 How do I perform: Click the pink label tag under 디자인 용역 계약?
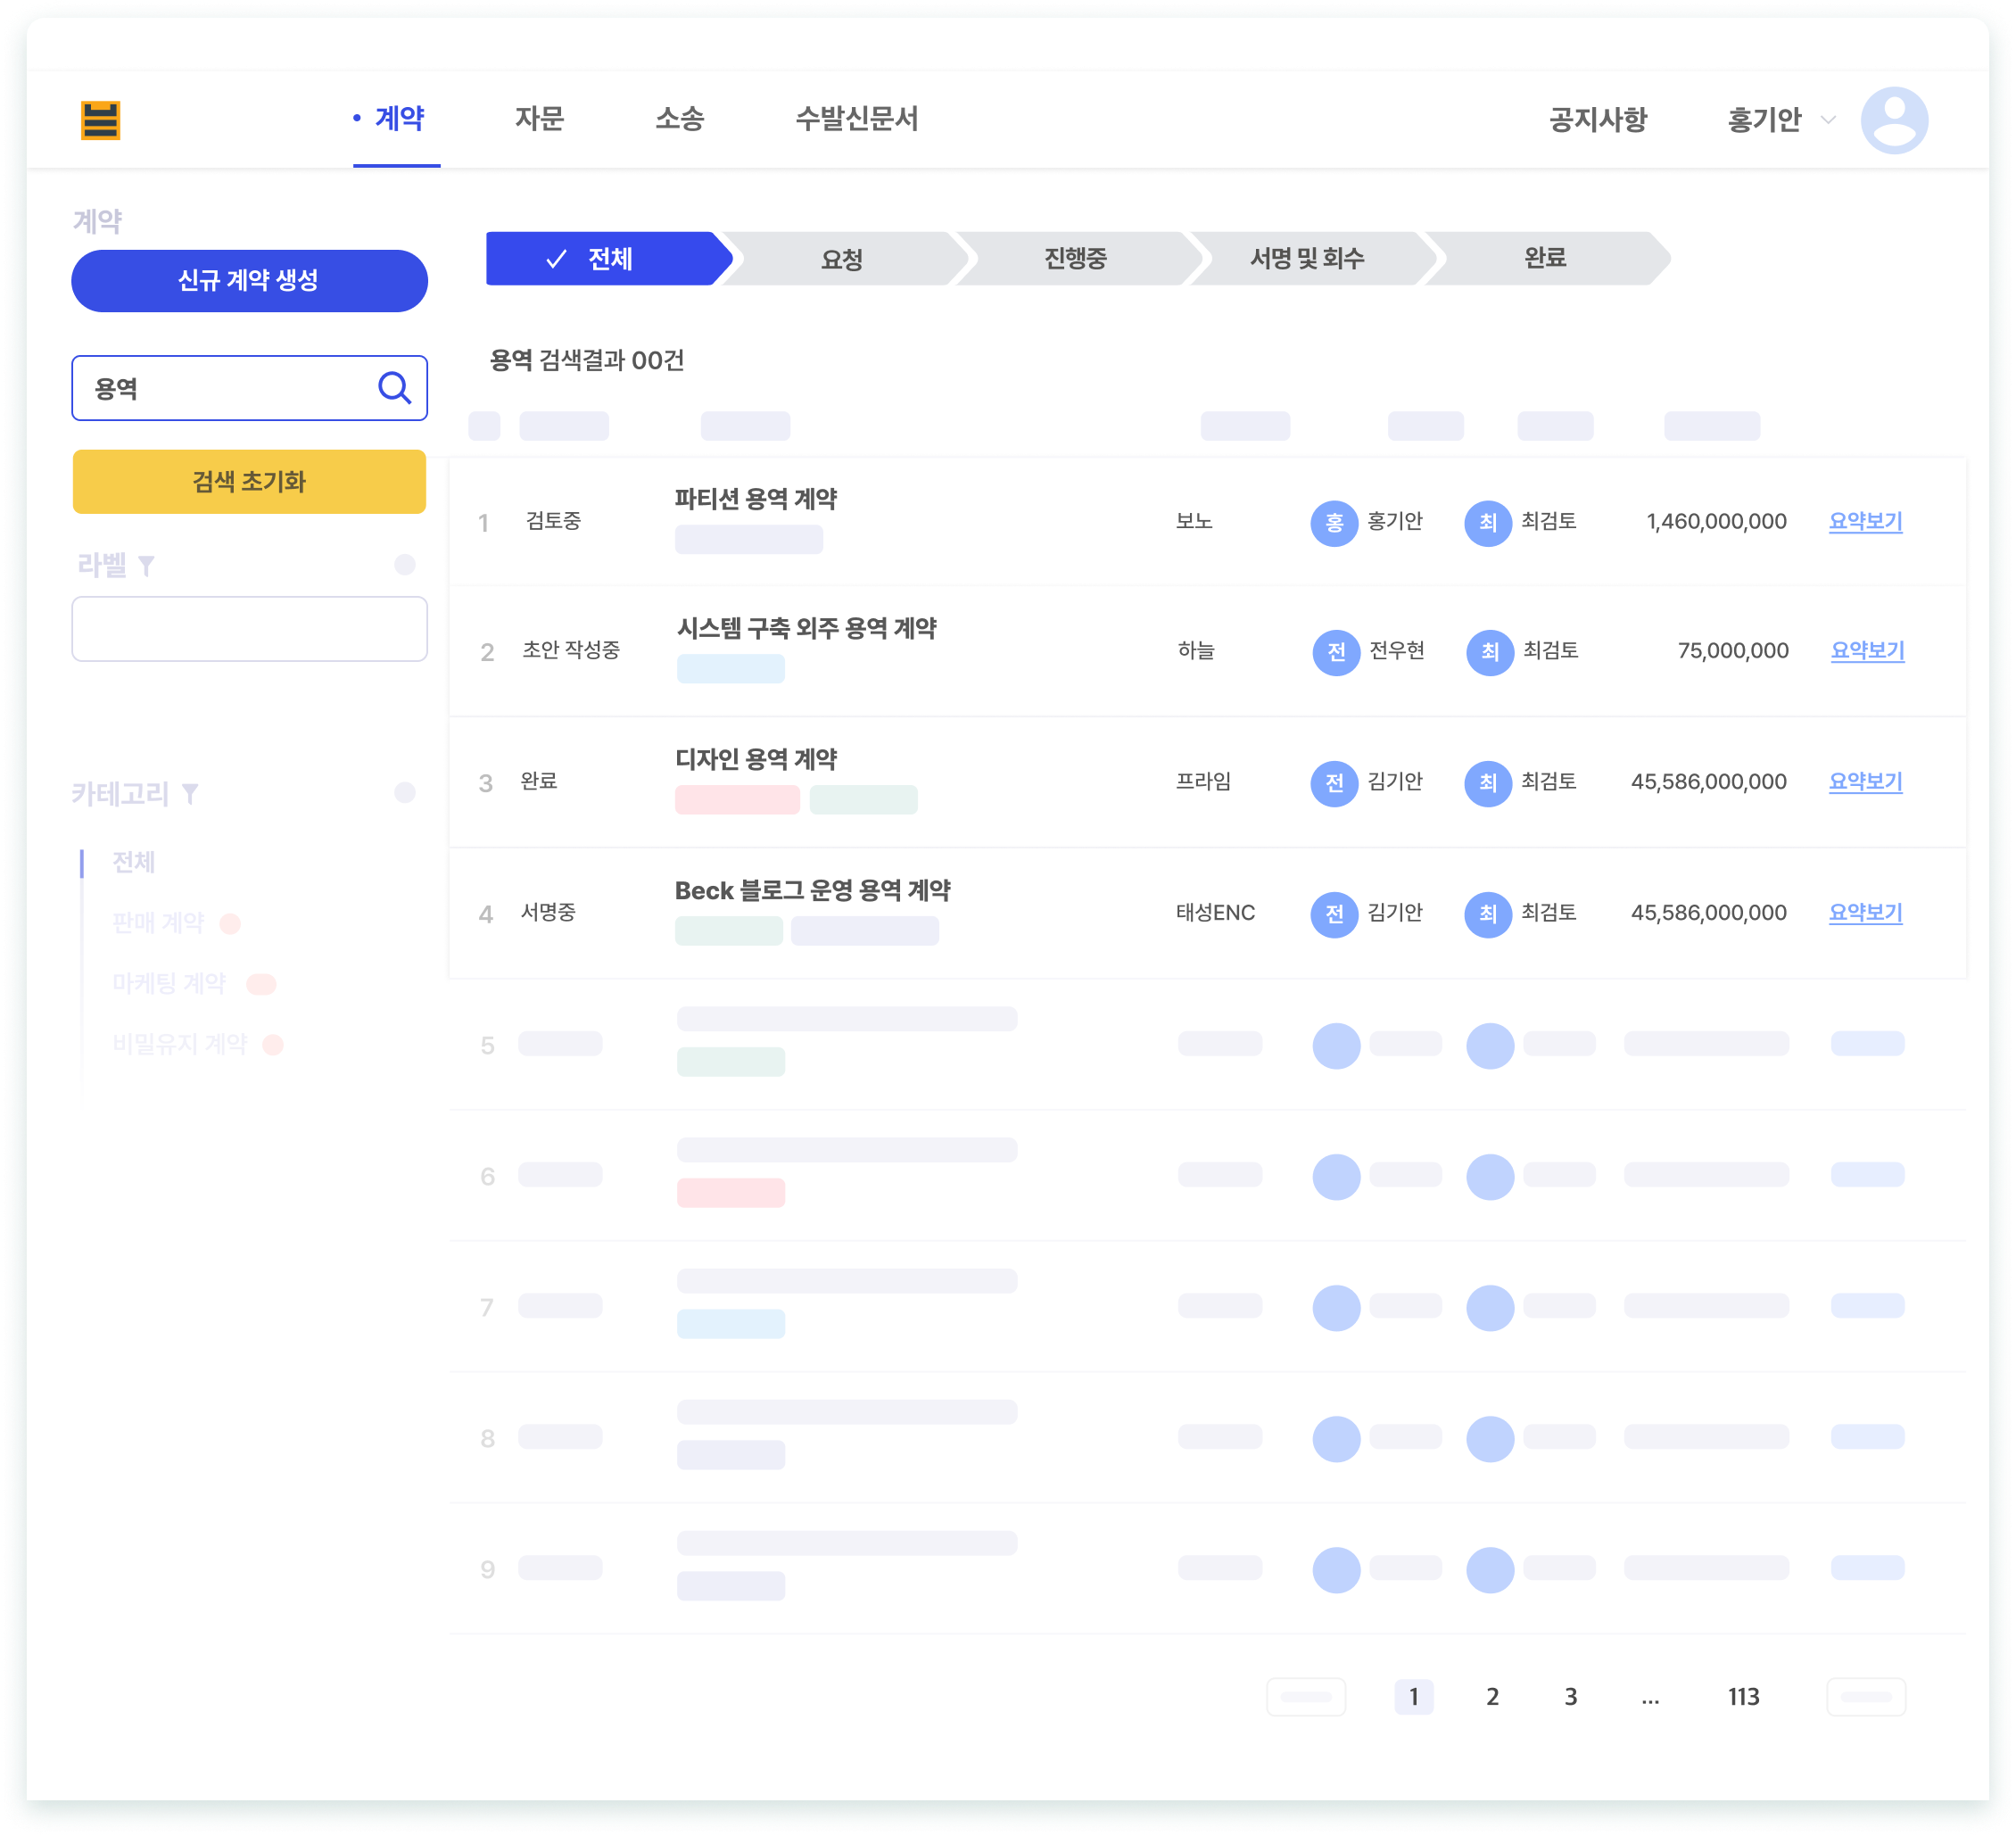[737, 800]
